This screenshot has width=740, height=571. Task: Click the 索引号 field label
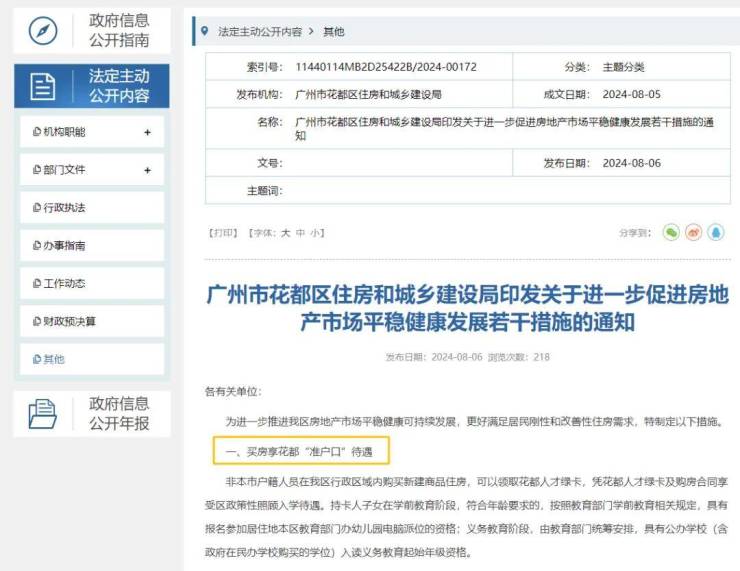264,67
